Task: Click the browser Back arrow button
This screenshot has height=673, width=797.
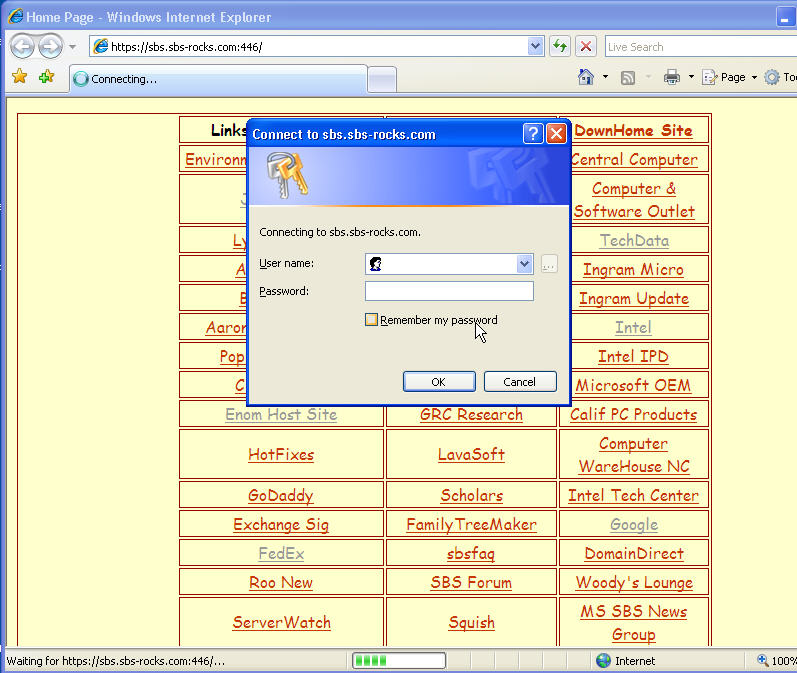Action: 22,47
